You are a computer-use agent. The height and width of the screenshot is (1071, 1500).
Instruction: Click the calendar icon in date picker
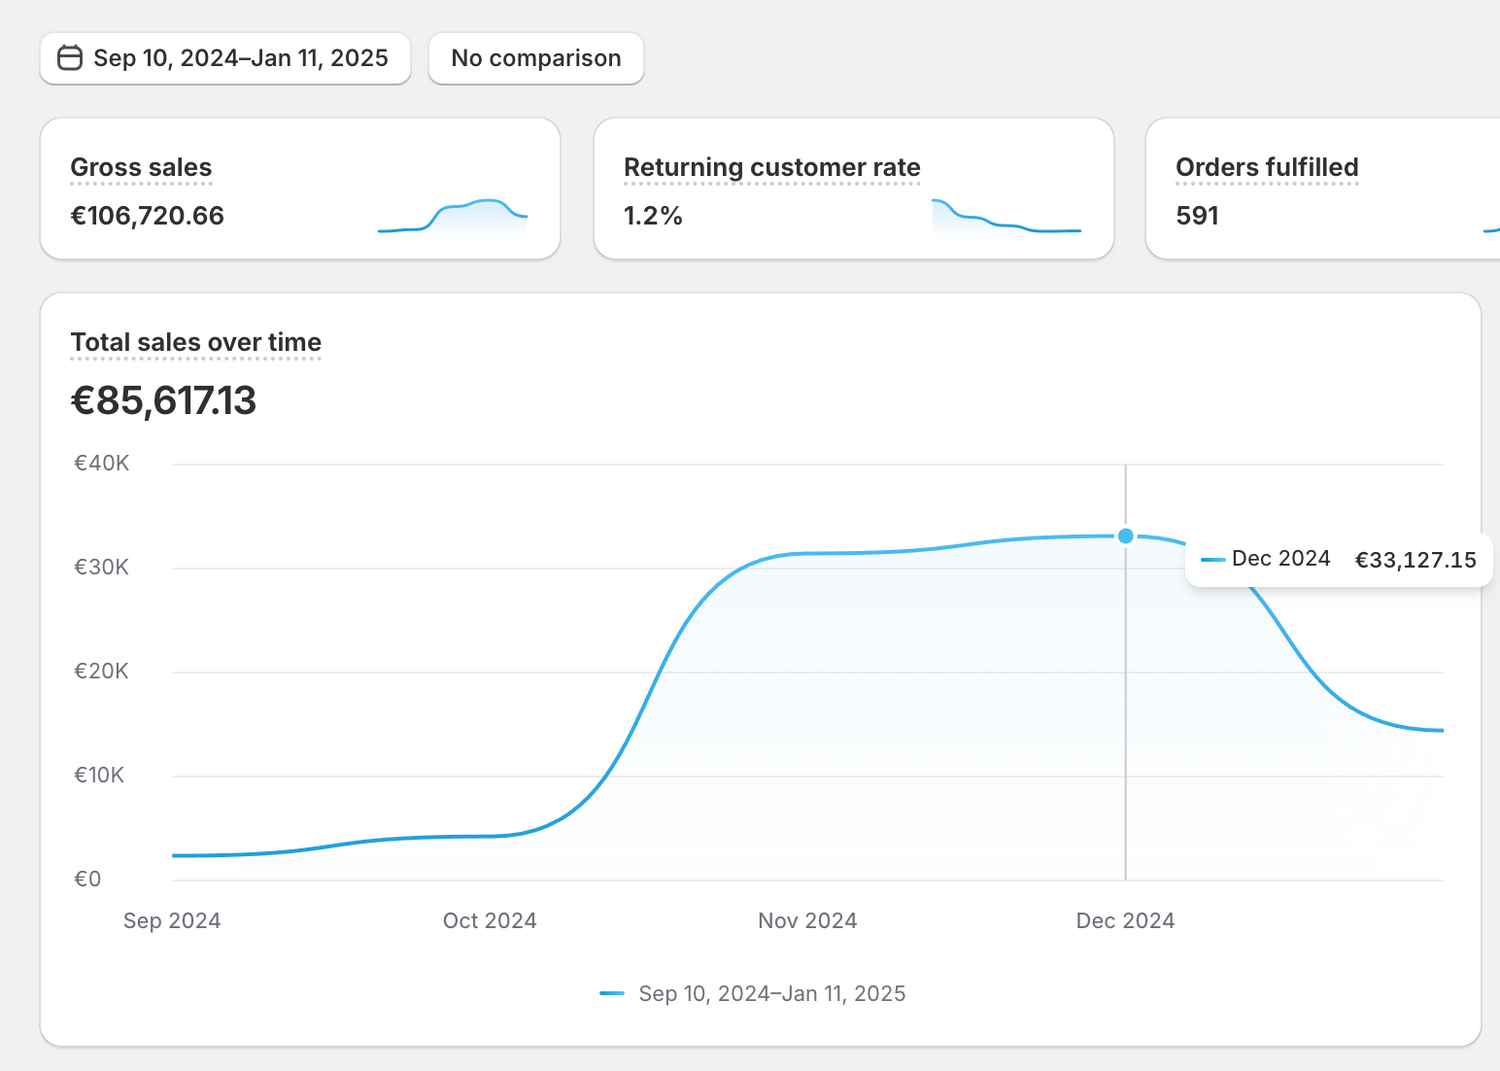pos(69,58)
